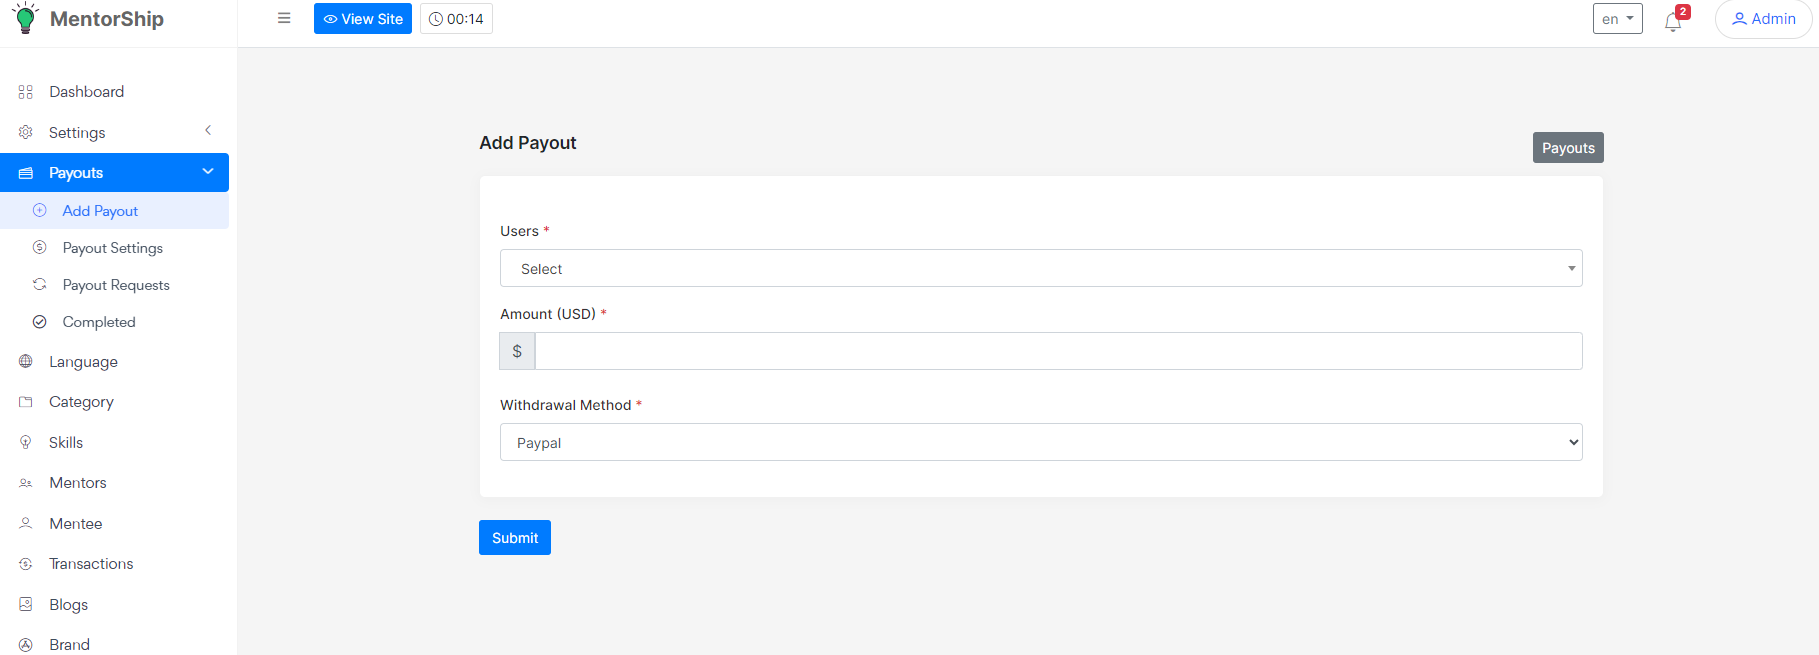Open the Withdrawal Method dropdown
The height and width of the screenshot is (655, 1819).
(1040, 443)
